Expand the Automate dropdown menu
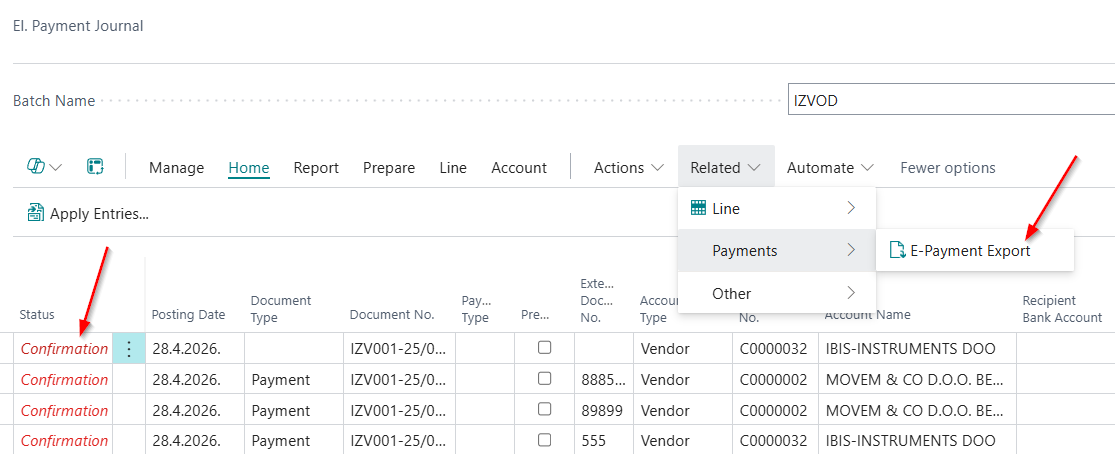 829,168
